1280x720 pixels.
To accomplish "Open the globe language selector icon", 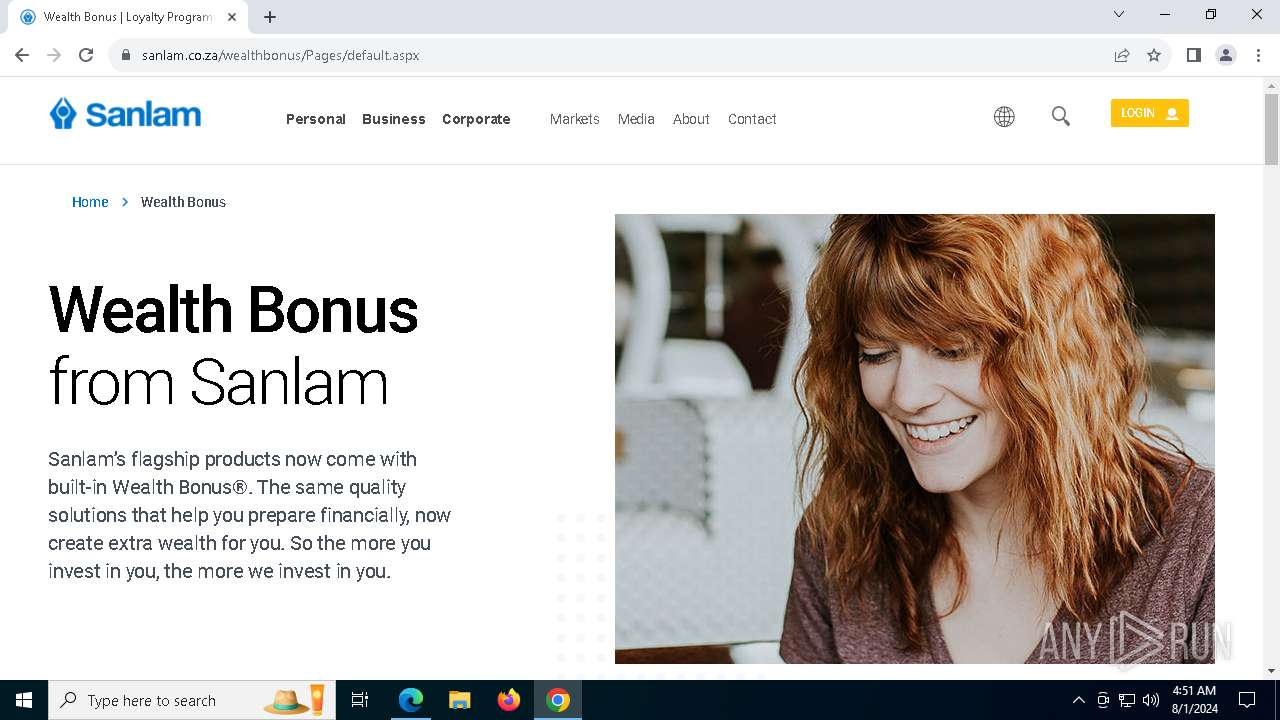I will tap(1004, 117).
